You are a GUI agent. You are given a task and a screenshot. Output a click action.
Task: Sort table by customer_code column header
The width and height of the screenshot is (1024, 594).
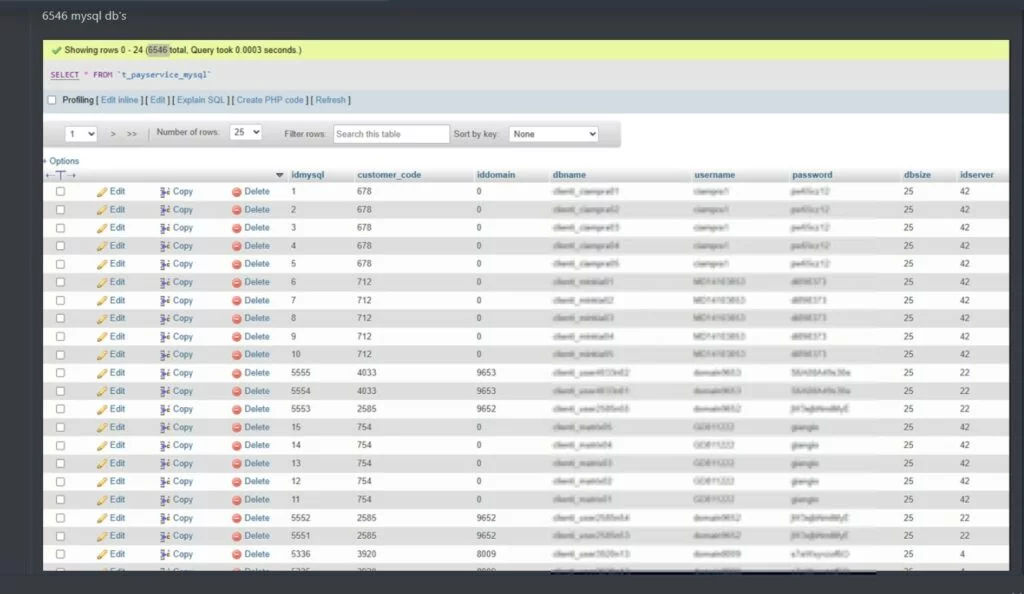[x=389, y=175]
